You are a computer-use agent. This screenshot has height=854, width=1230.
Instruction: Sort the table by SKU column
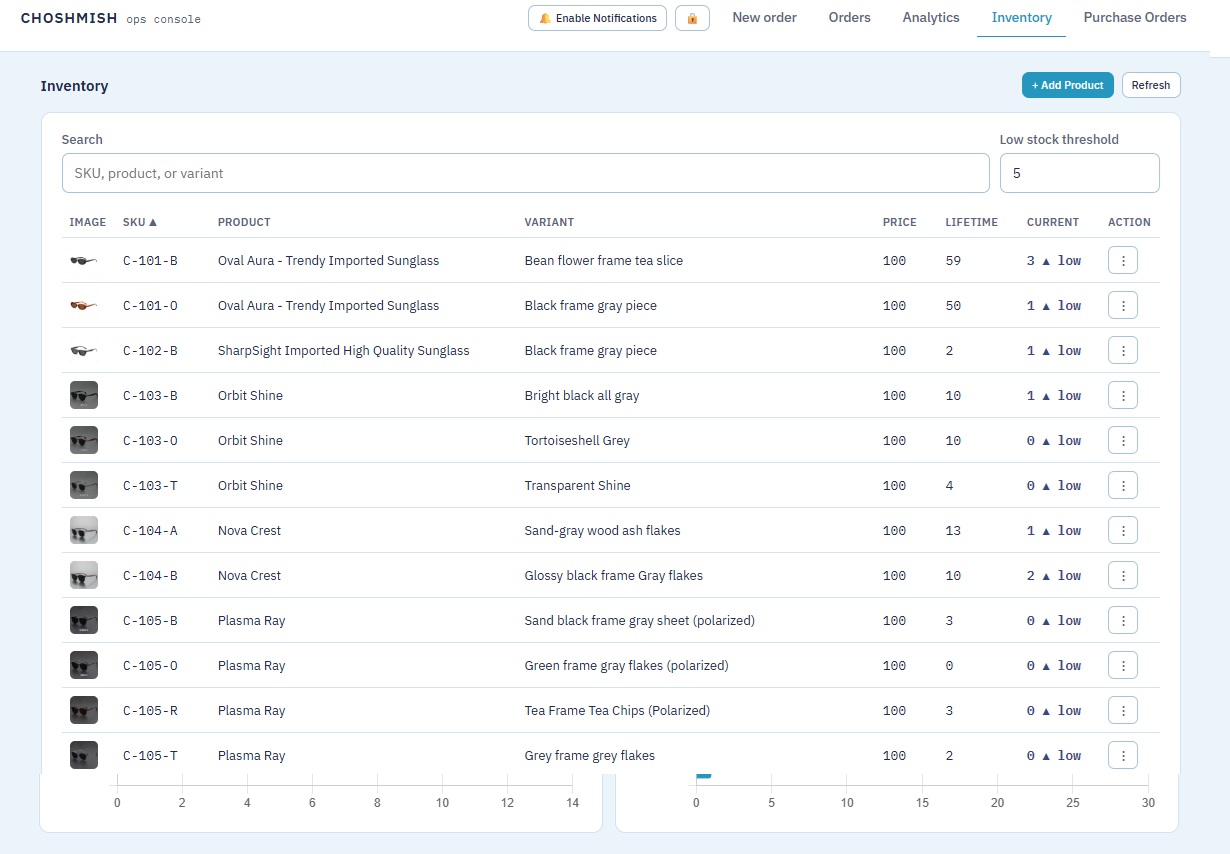140,222
